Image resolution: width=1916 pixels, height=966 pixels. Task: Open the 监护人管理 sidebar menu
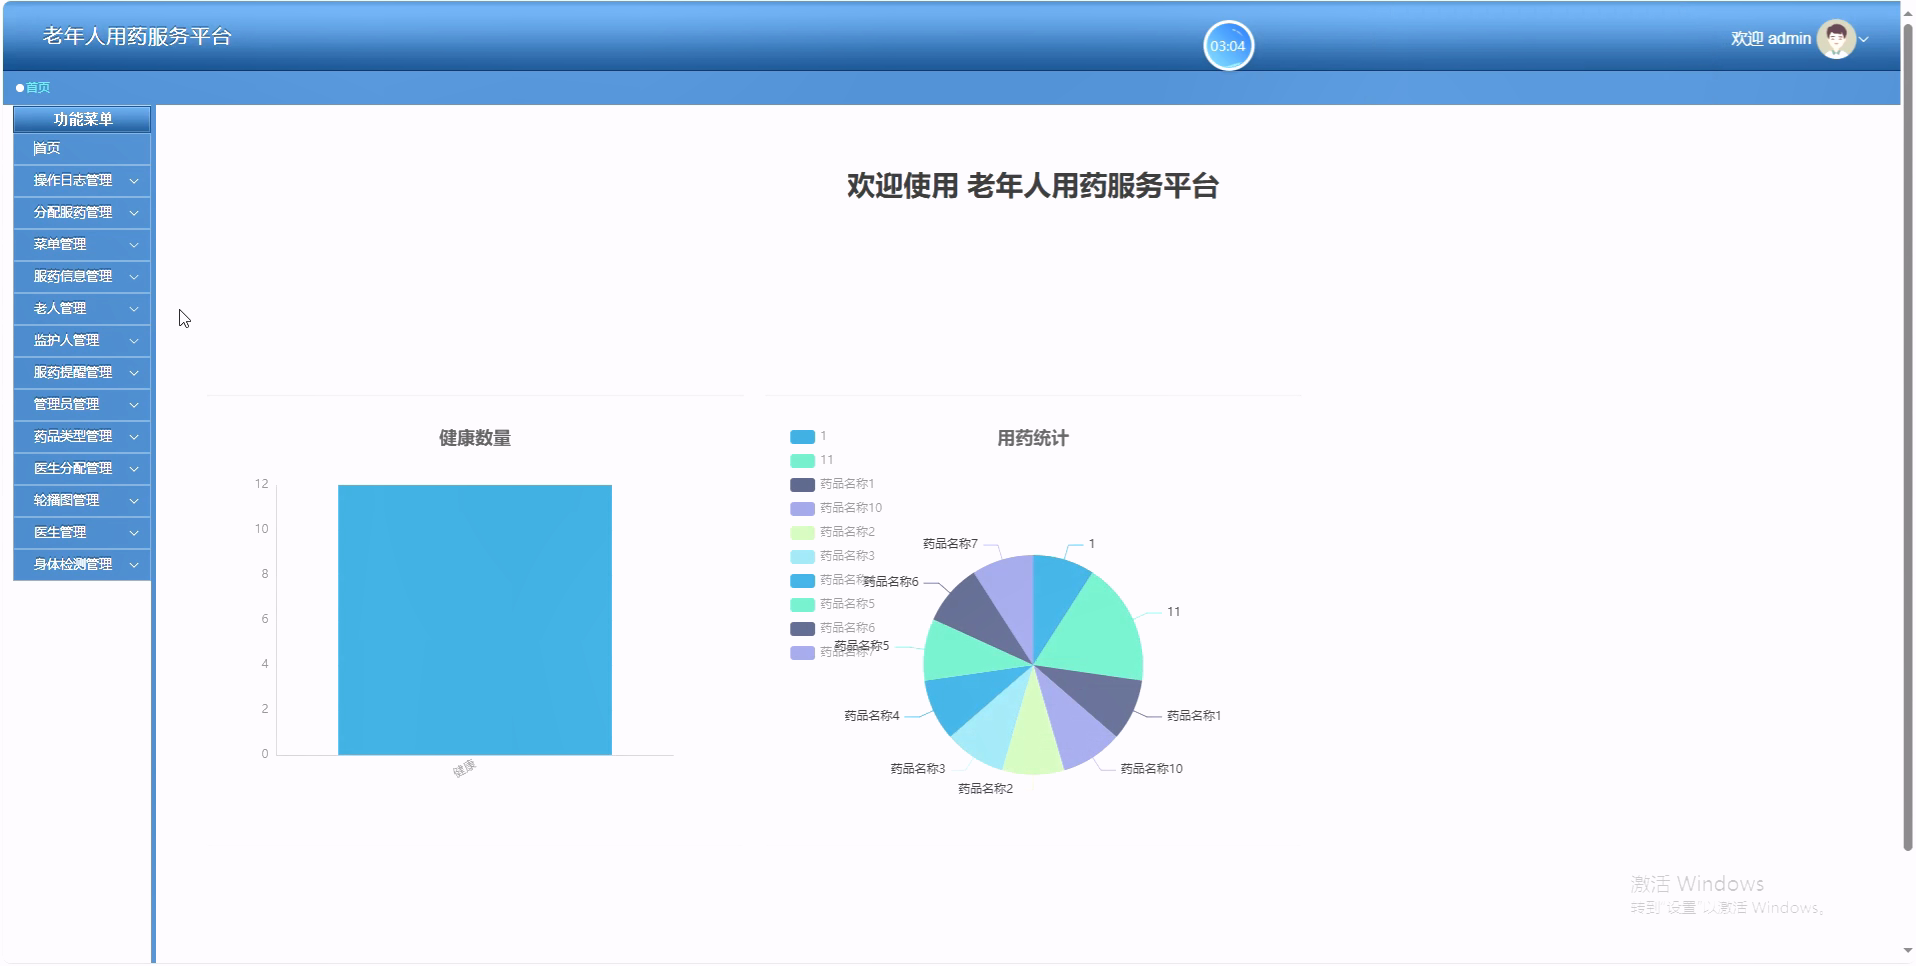click(82, 340)
